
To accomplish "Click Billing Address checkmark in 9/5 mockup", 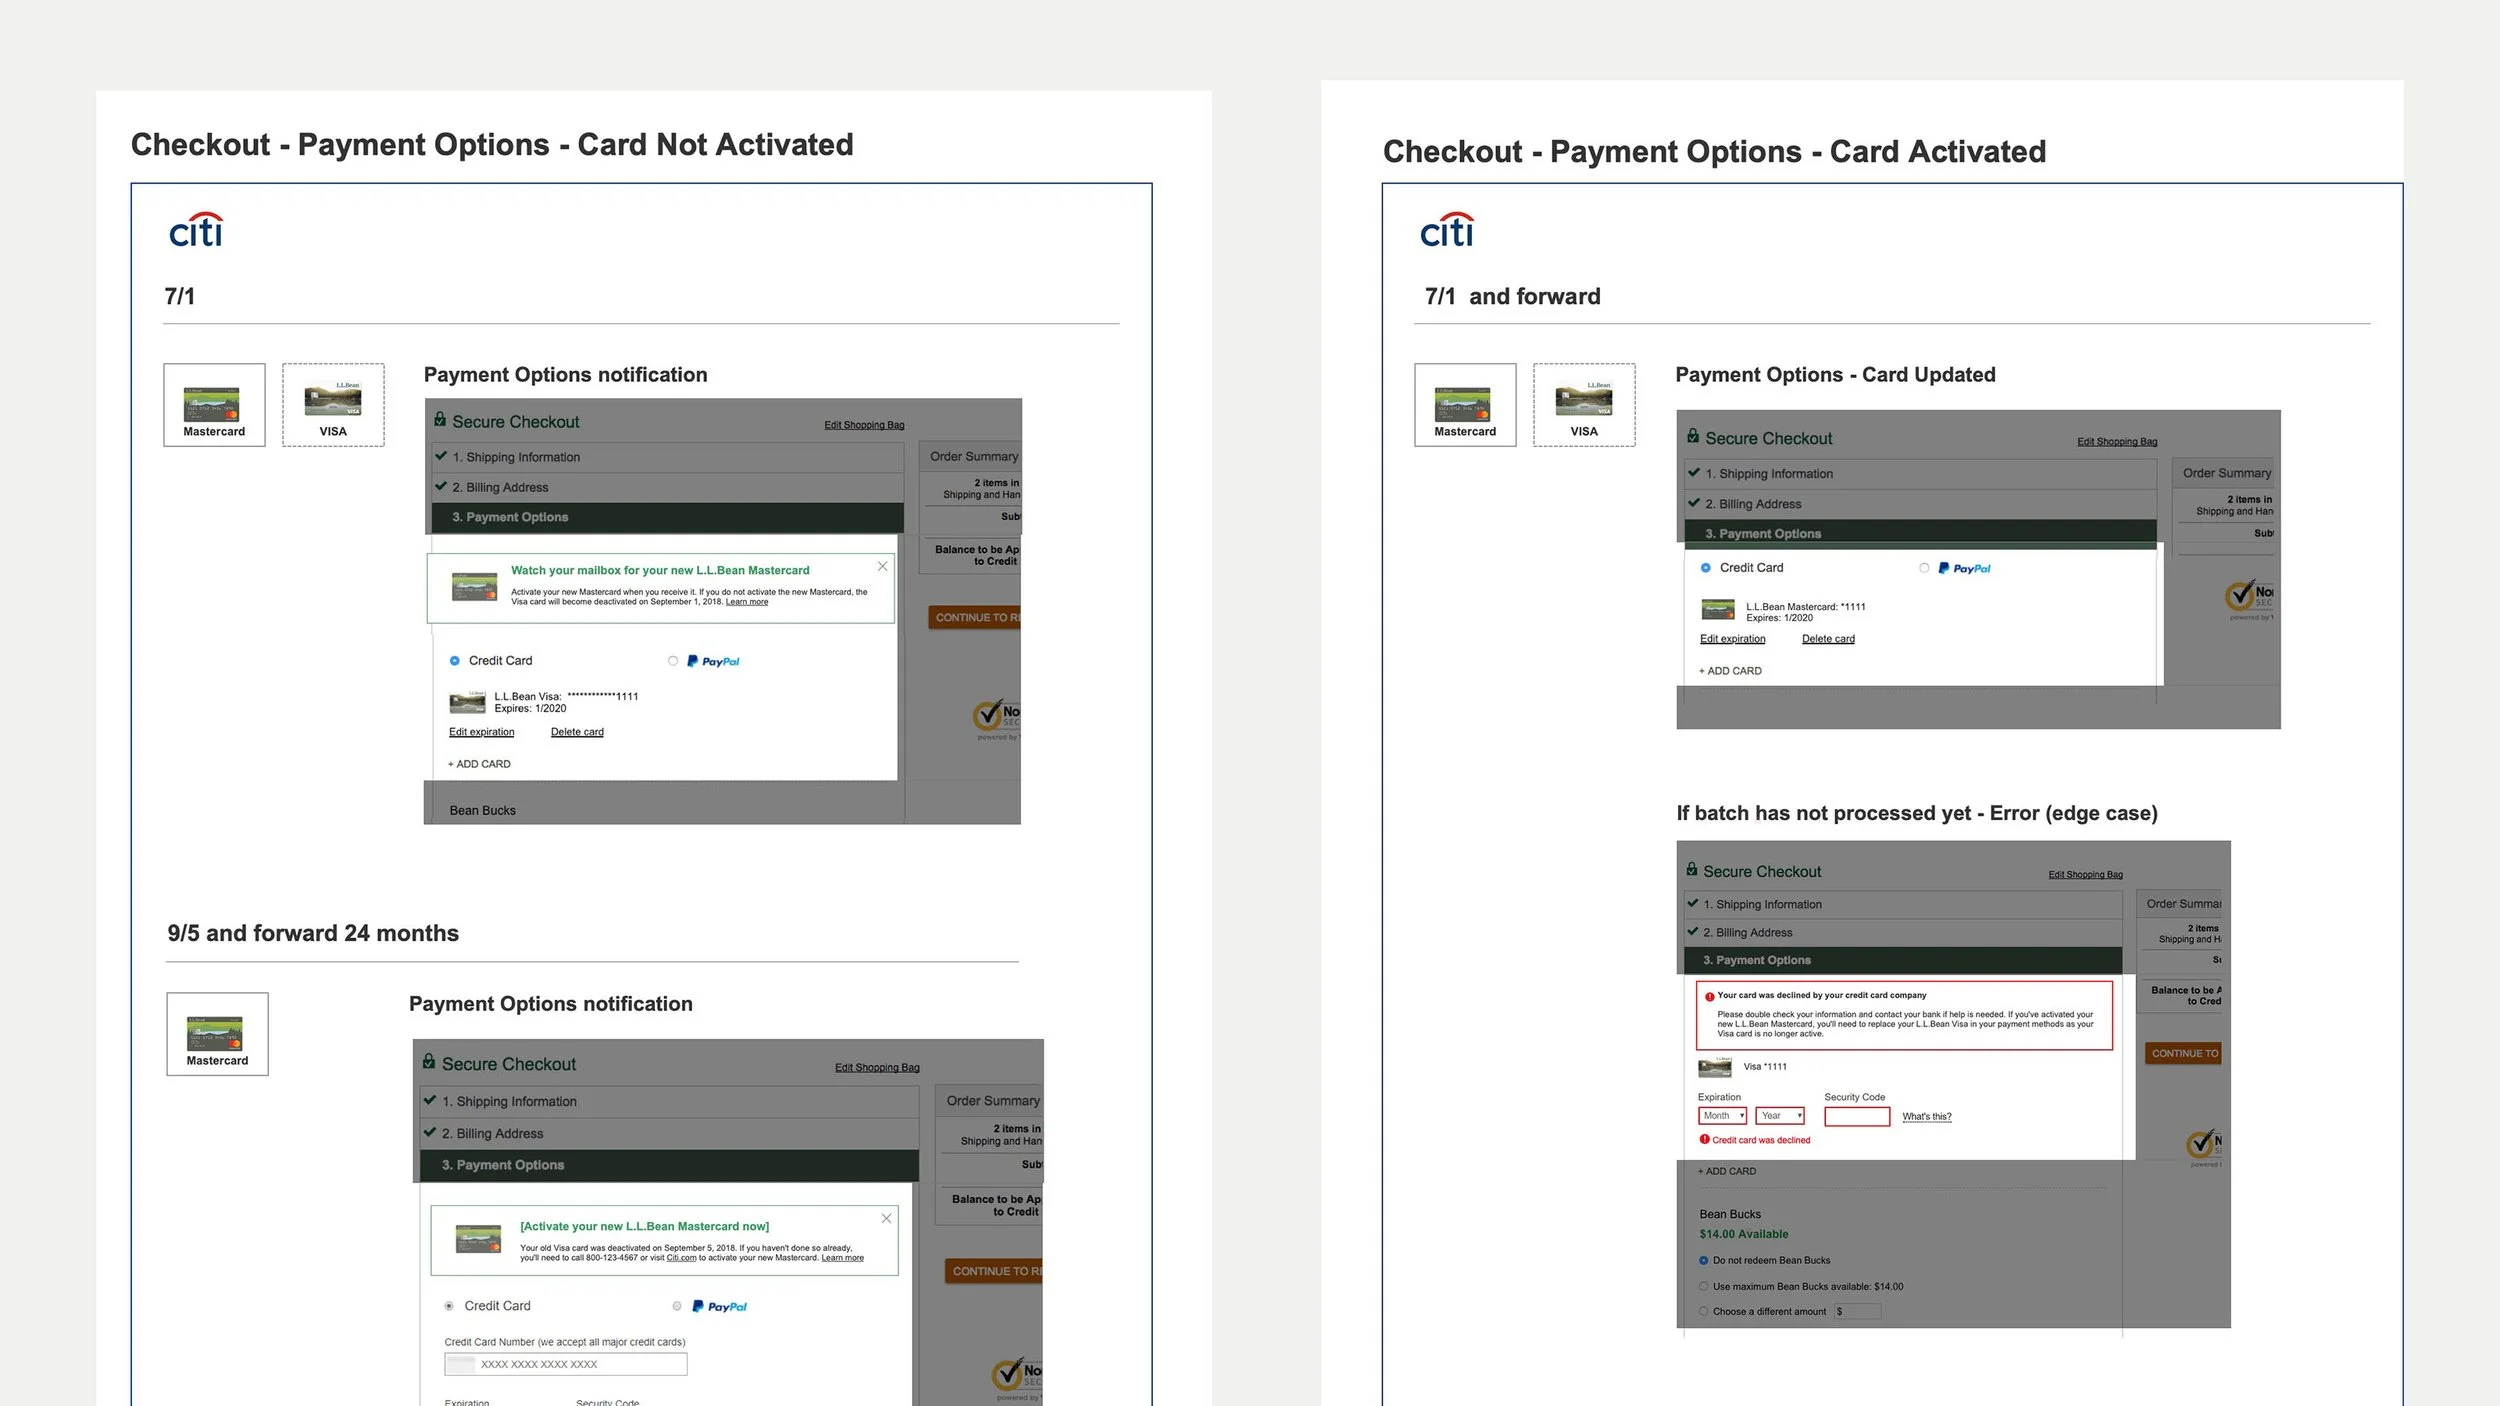I will (430, 1132).
